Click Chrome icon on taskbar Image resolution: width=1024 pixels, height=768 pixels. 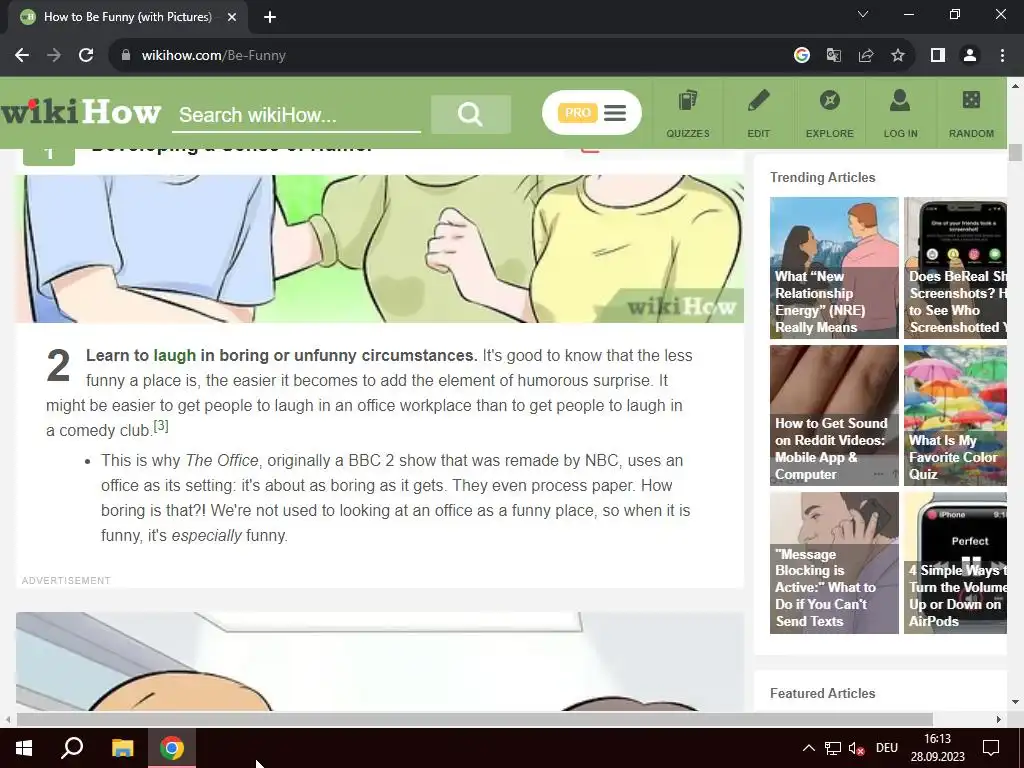point(172,748)
